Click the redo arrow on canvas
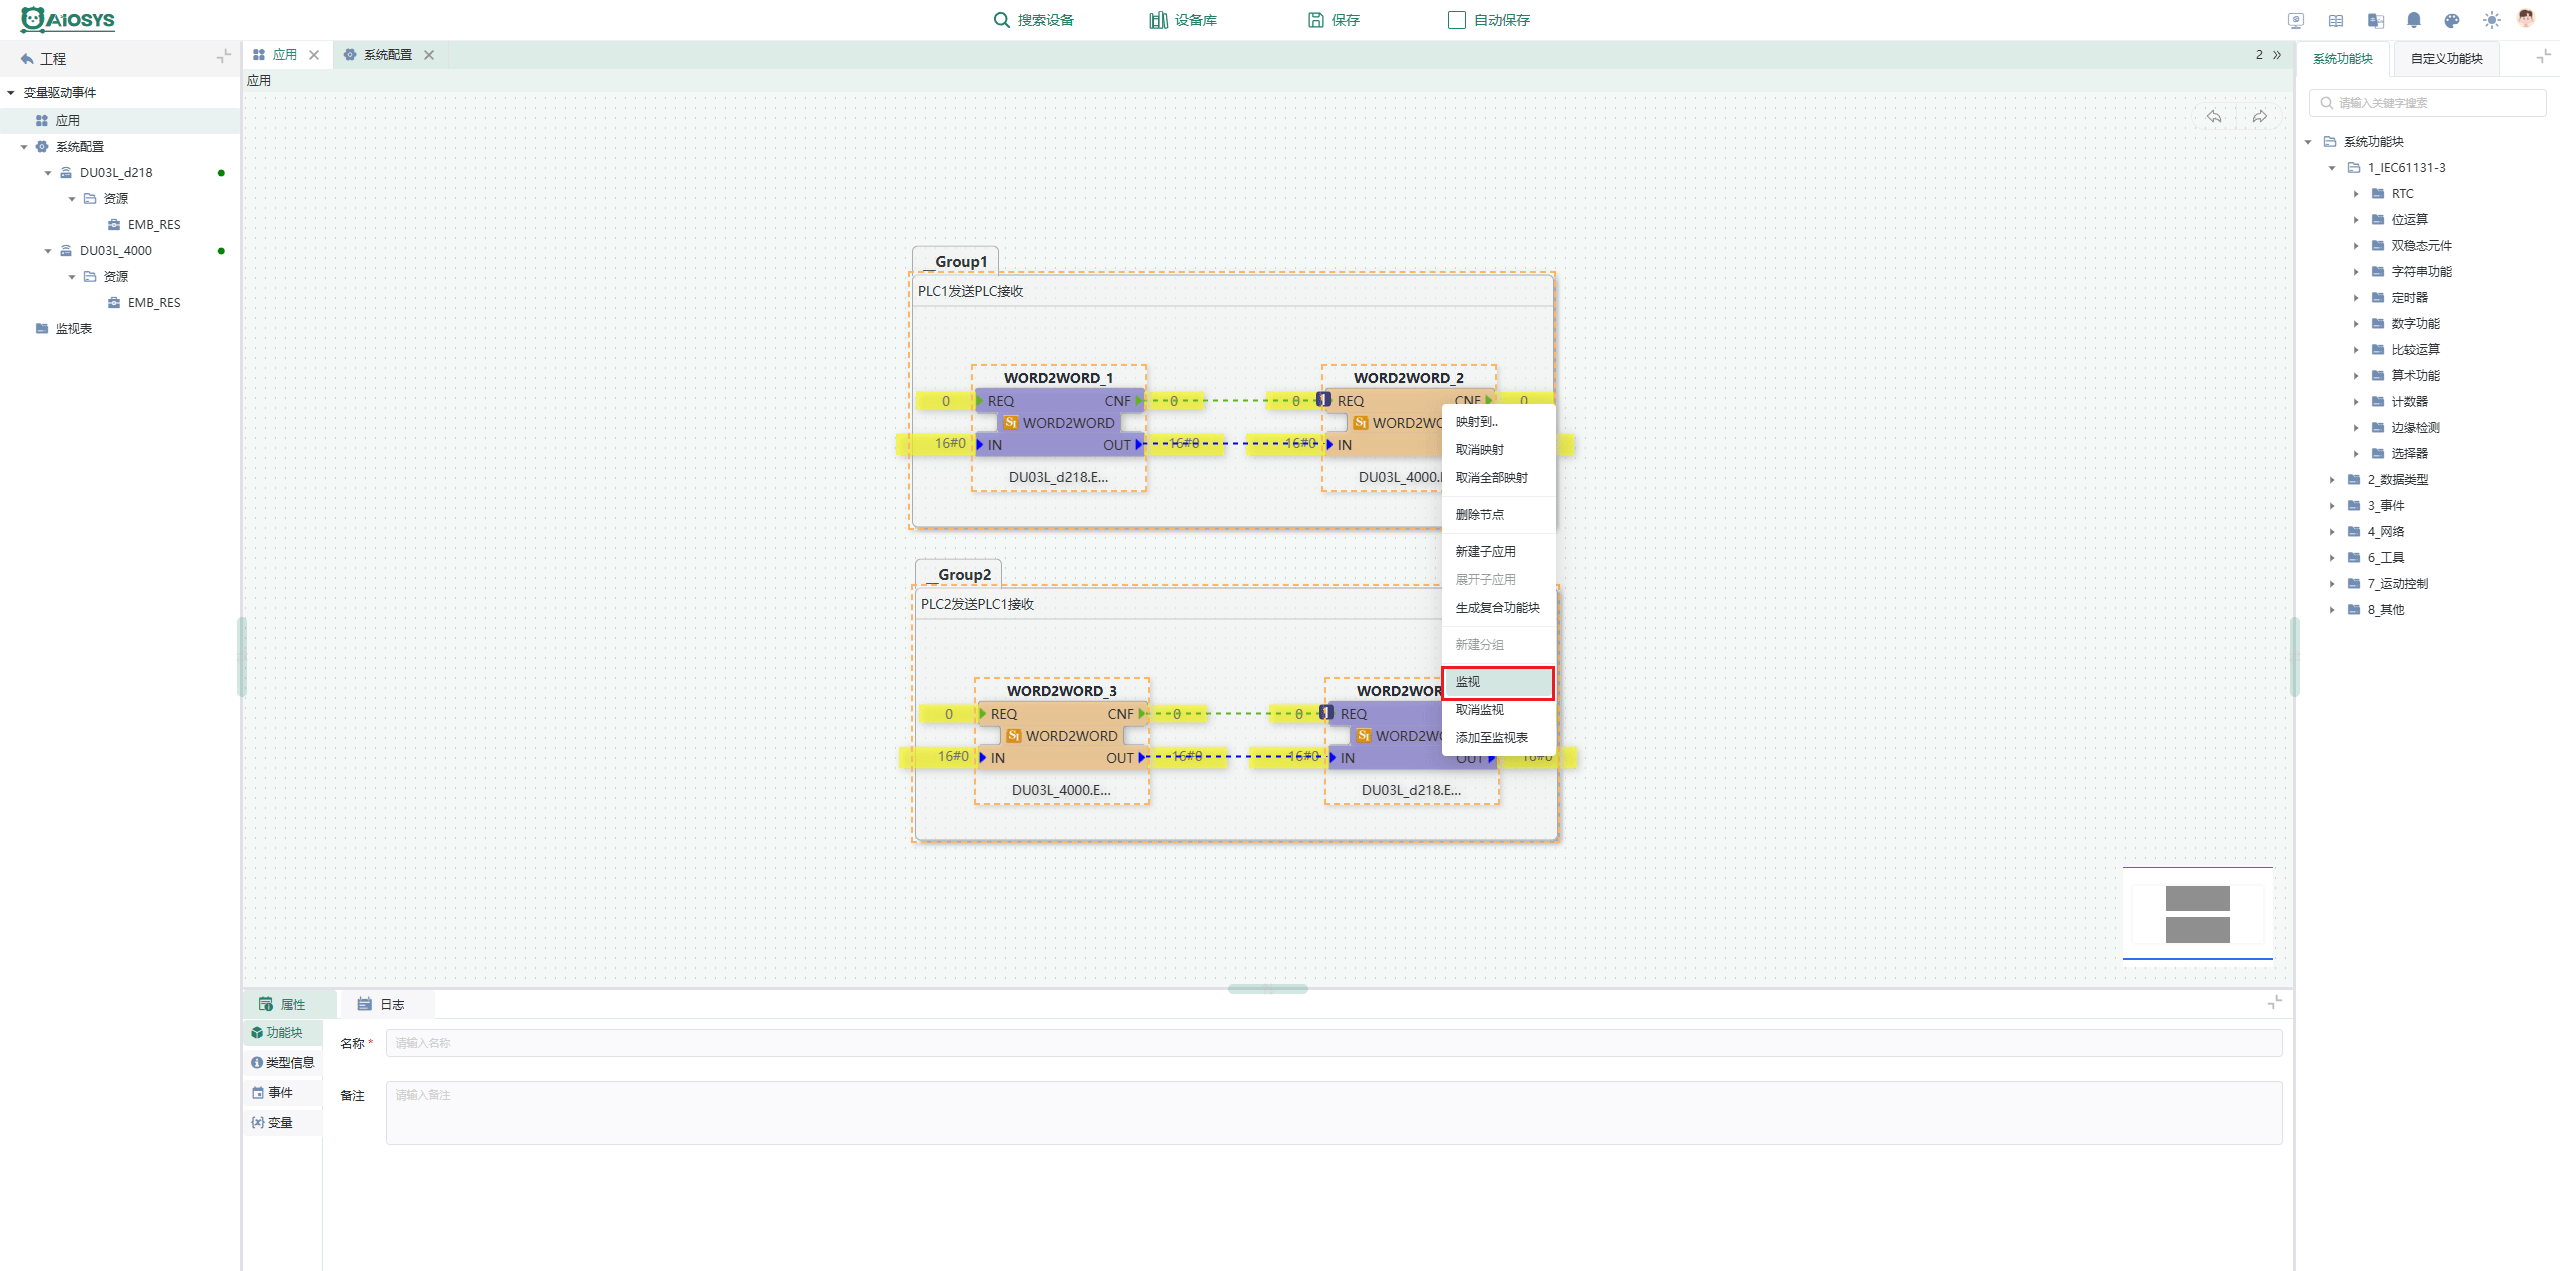 2260,117
